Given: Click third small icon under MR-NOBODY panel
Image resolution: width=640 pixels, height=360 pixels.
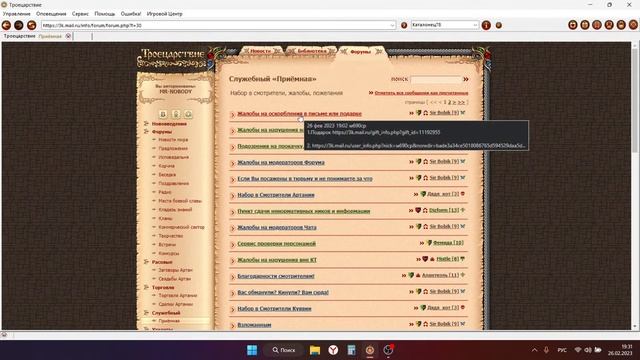Looking at the screenshot, I should tap(188, 114).
